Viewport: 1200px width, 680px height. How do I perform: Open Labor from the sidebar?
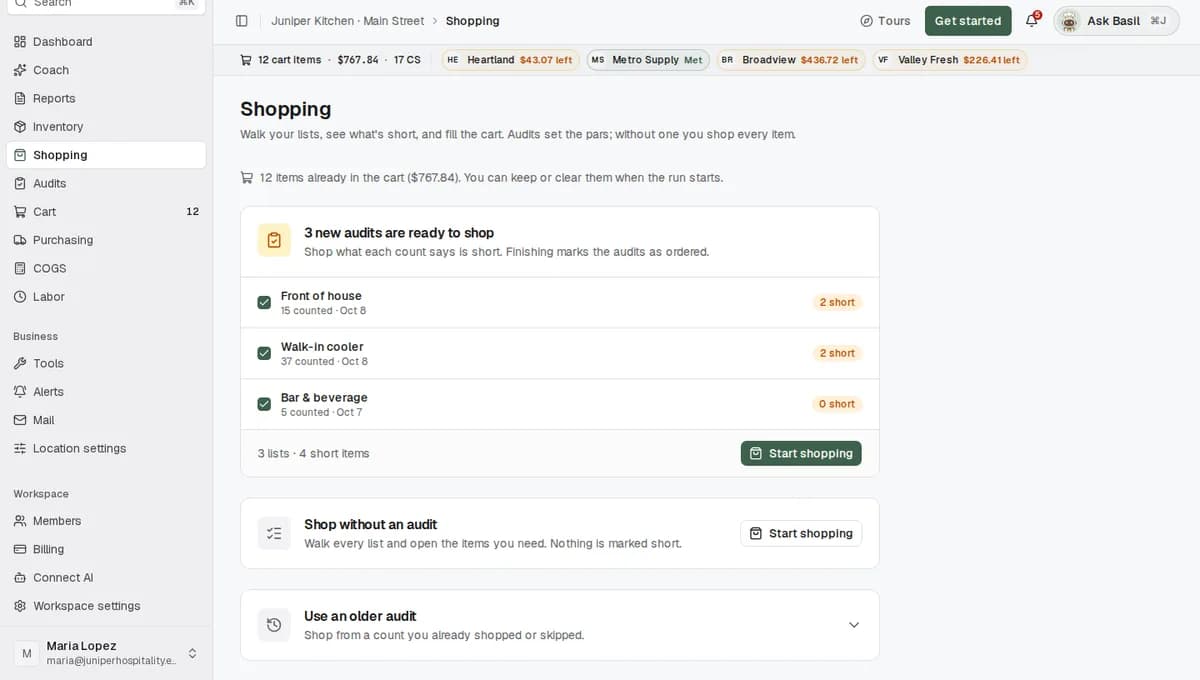point(106,297)
